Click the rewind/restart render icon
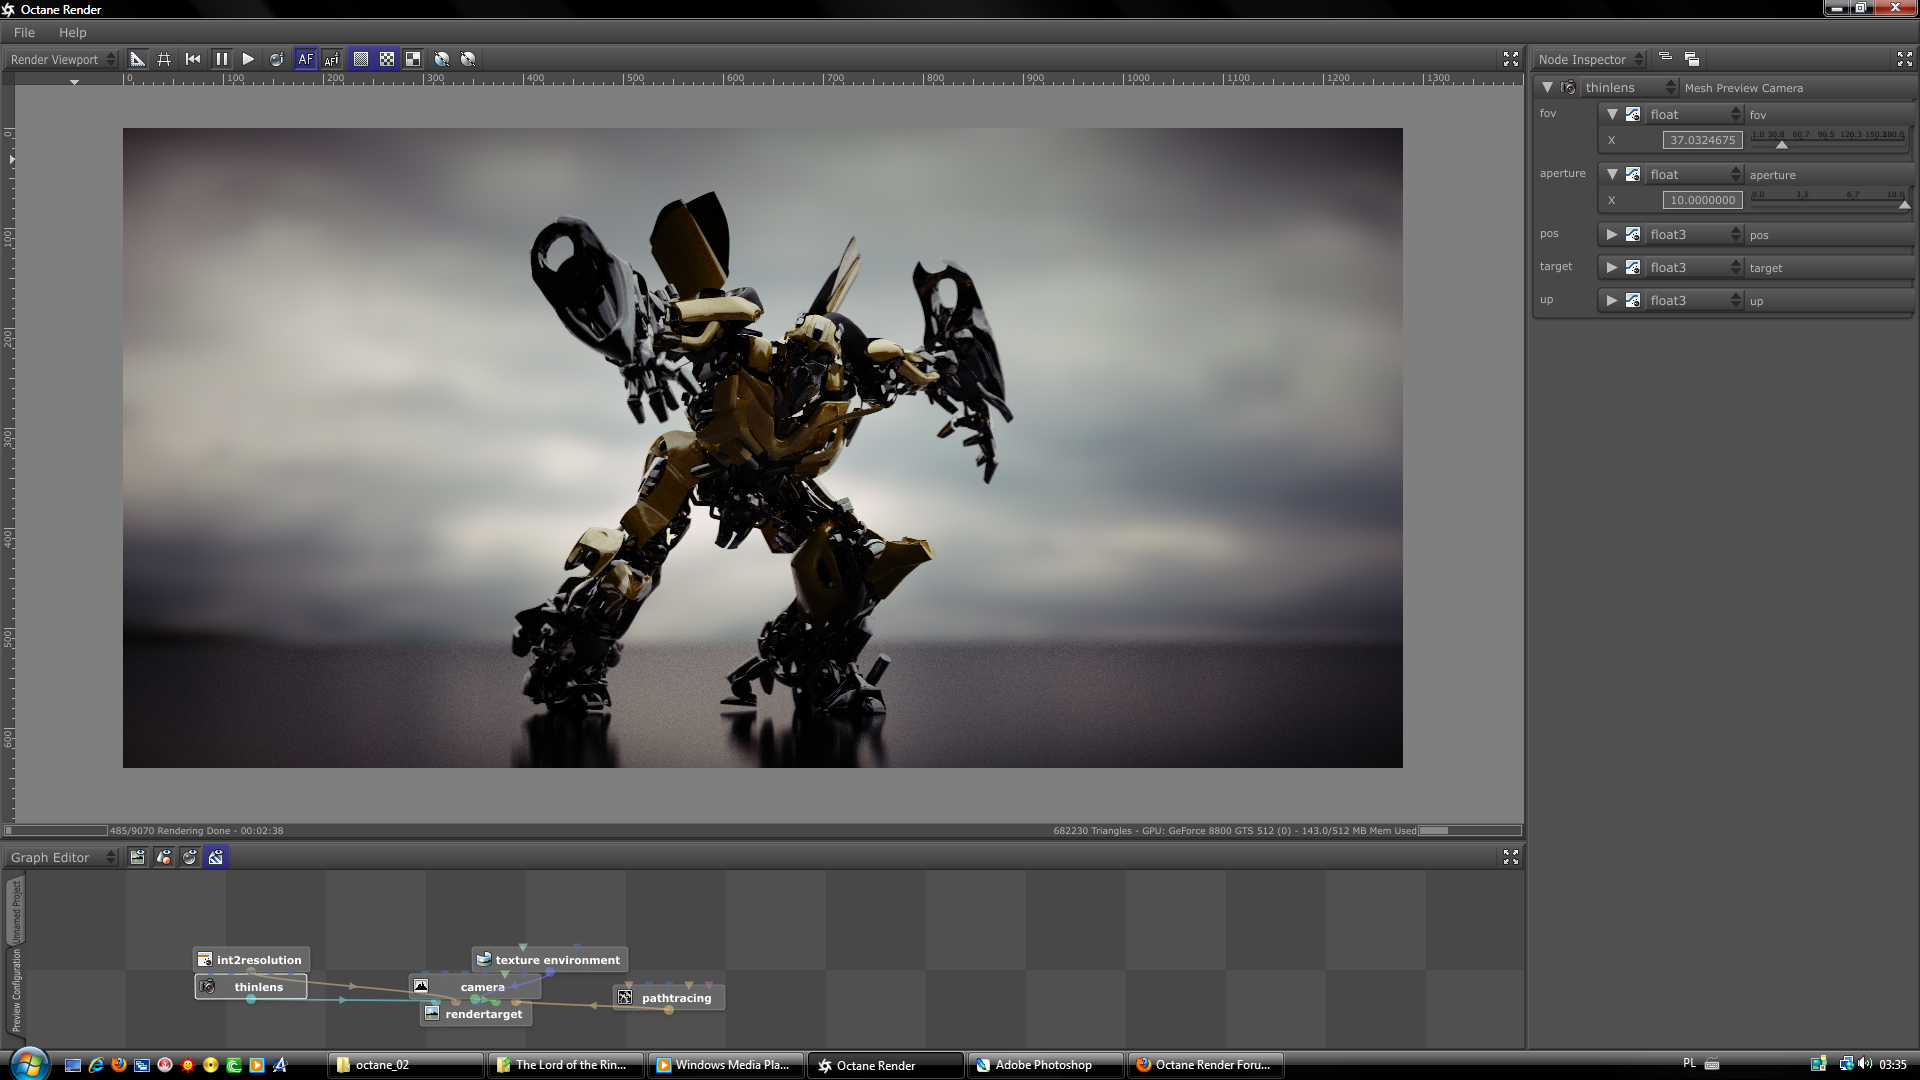The height and width of the screenshot is (1080, 1920). (x=193, y=59)
